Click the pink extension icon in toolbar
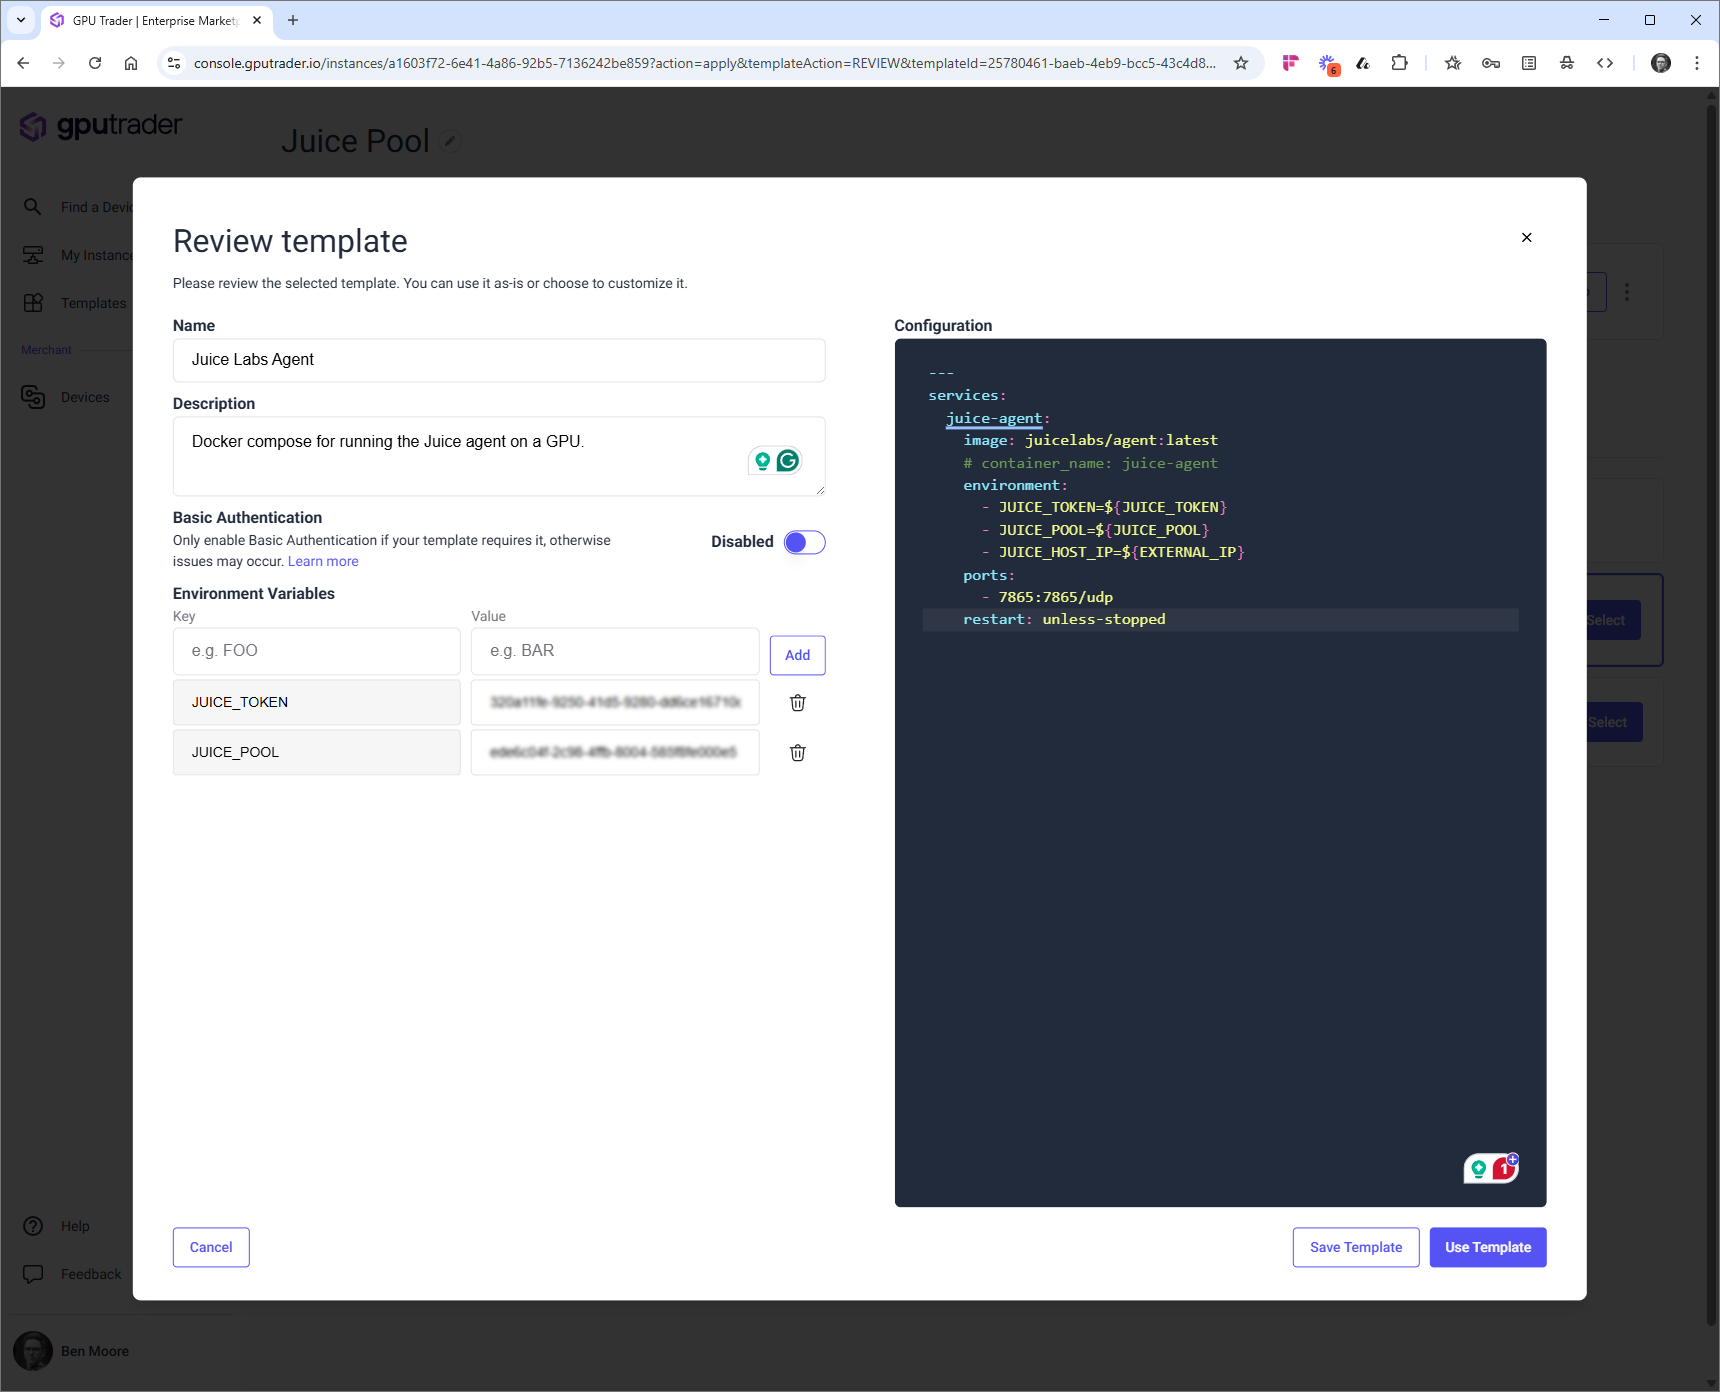Viewport: 1720px width, 1392px height. [1291, 63]
